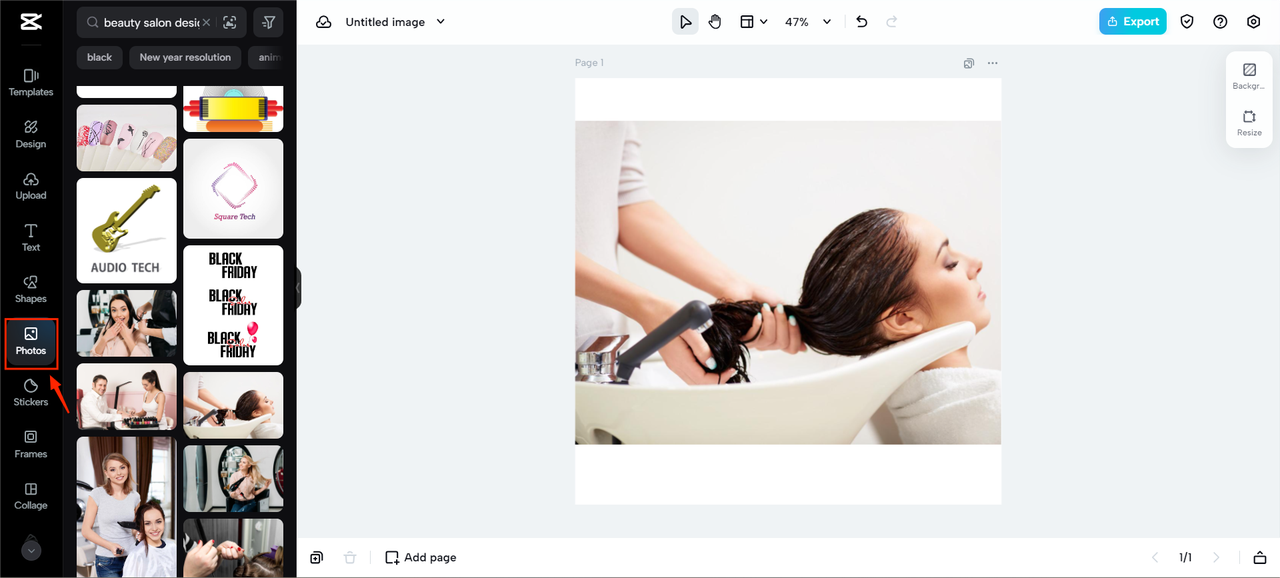Click the 1/1 page counter

click(x=1185, y=557)
